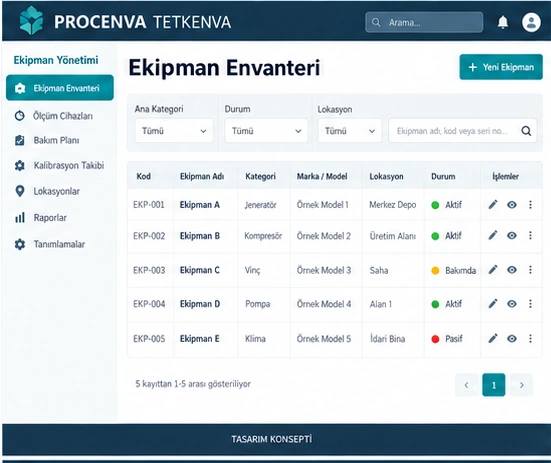This screenshot has width=551, height=463.
Task: Focus the equipment name, code search field
Action: pos(462,131)
